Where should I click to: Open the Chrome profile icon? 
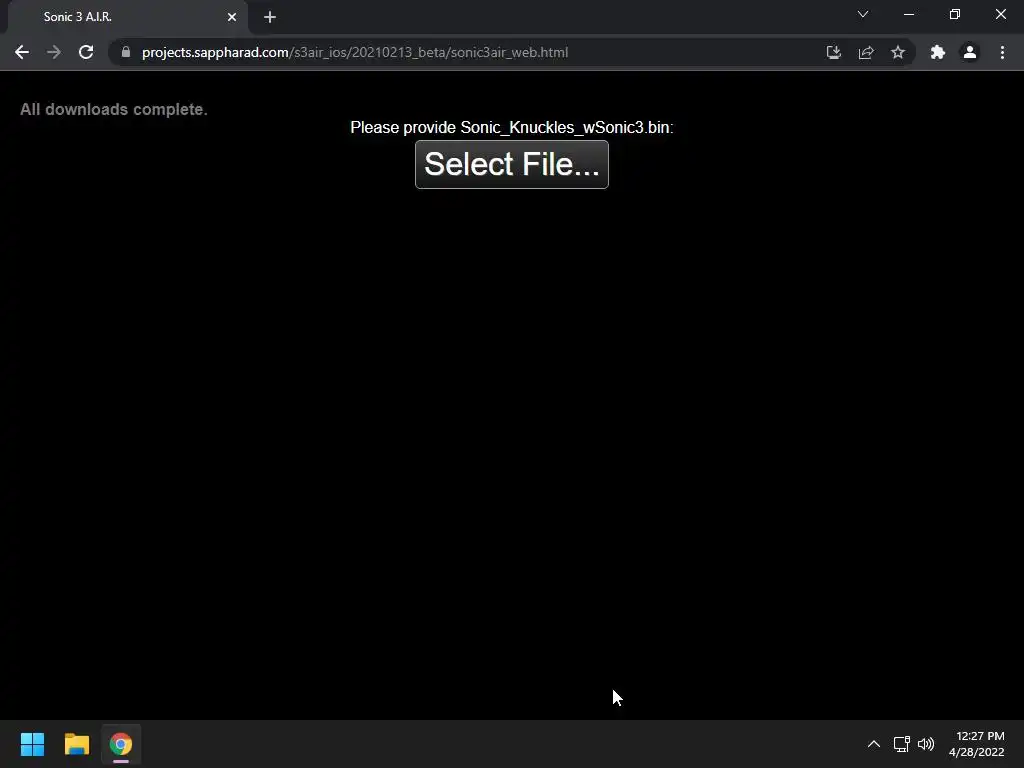click(x=970, y=52)
